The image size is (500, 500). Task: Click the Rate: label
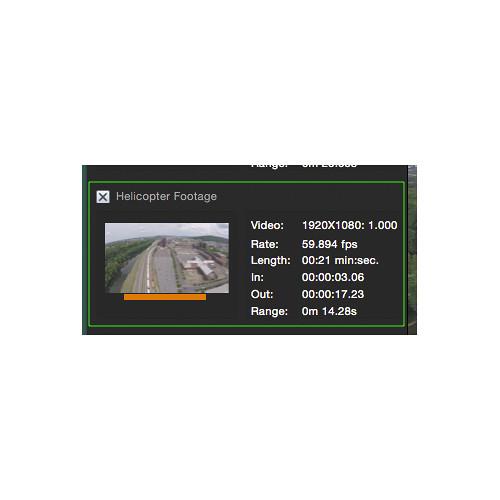coord(265,244)
